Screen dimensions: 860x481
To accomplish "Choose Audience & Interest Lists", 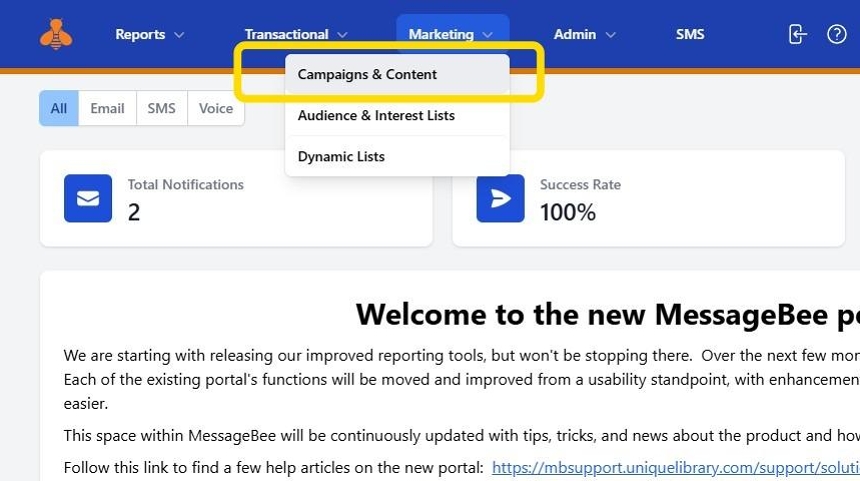I will tap(397, 115).
